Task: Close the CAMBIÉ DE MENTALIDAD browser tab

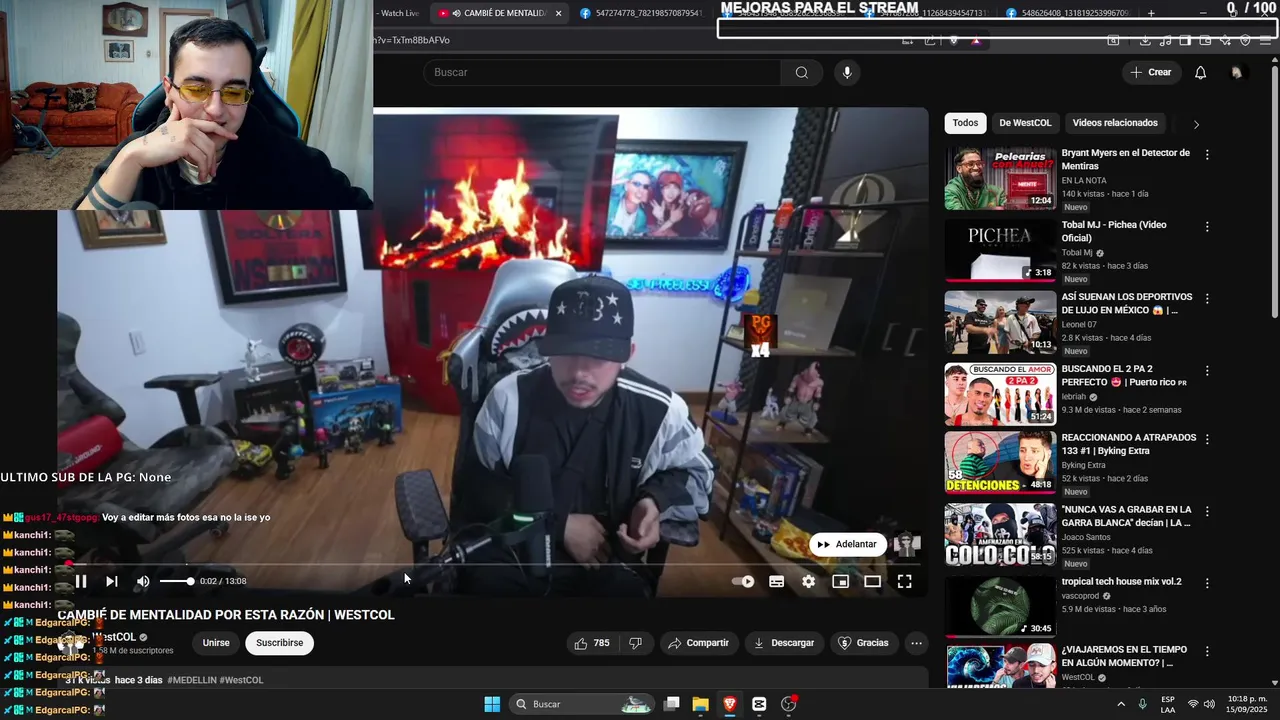Action: click(x=559, y=13)
